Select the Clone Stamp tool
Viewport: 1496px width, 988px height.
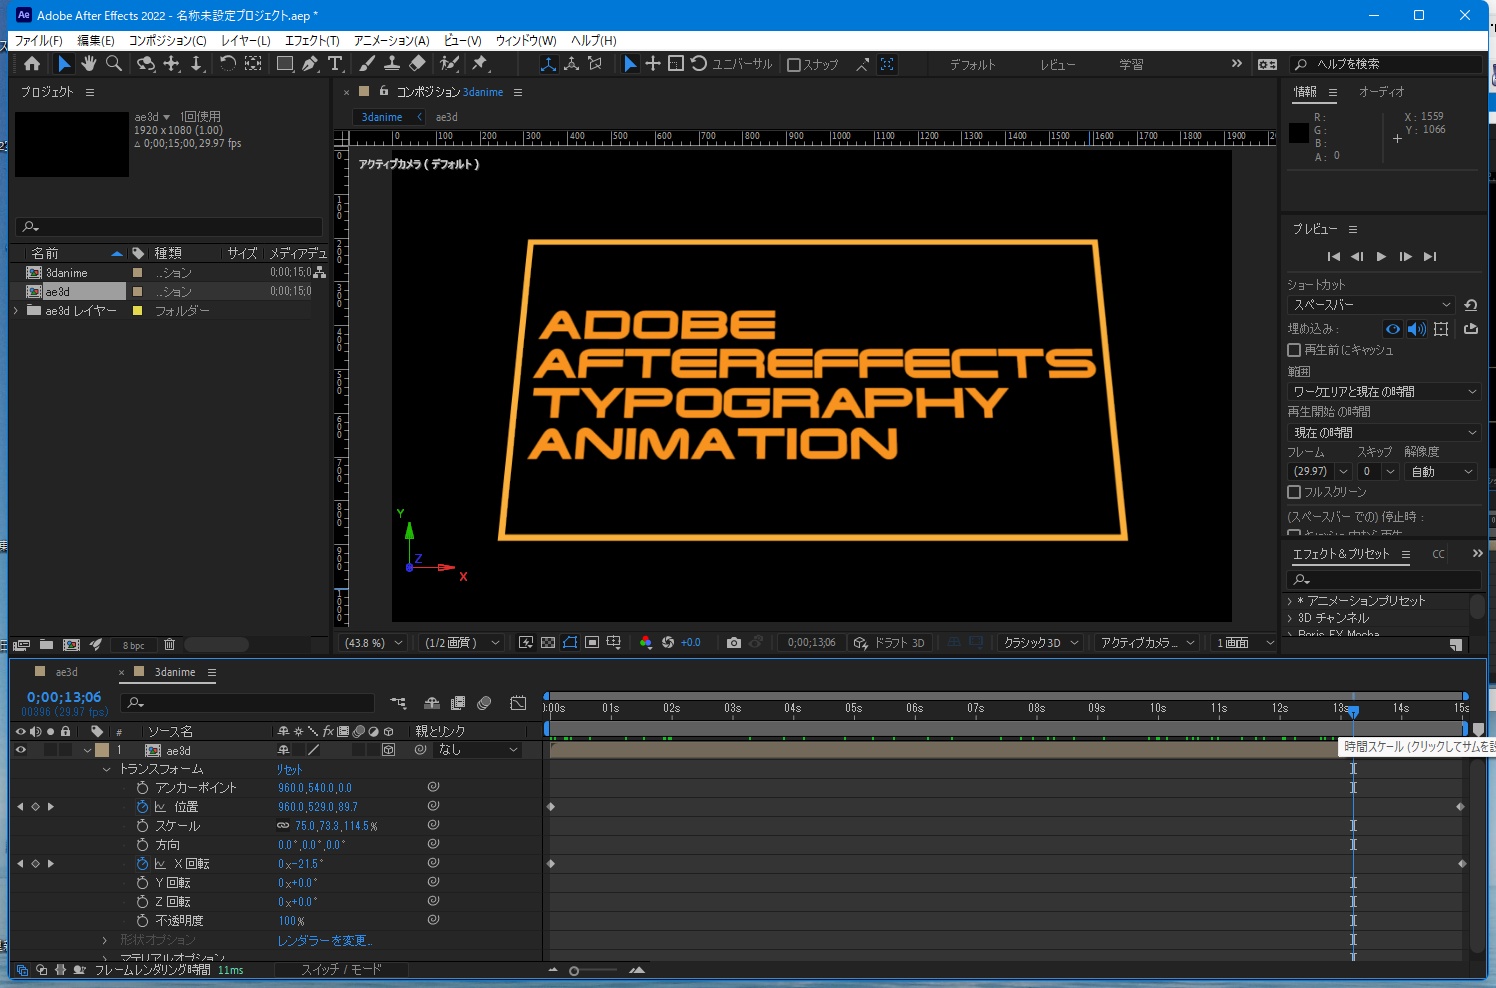(392, 64)
